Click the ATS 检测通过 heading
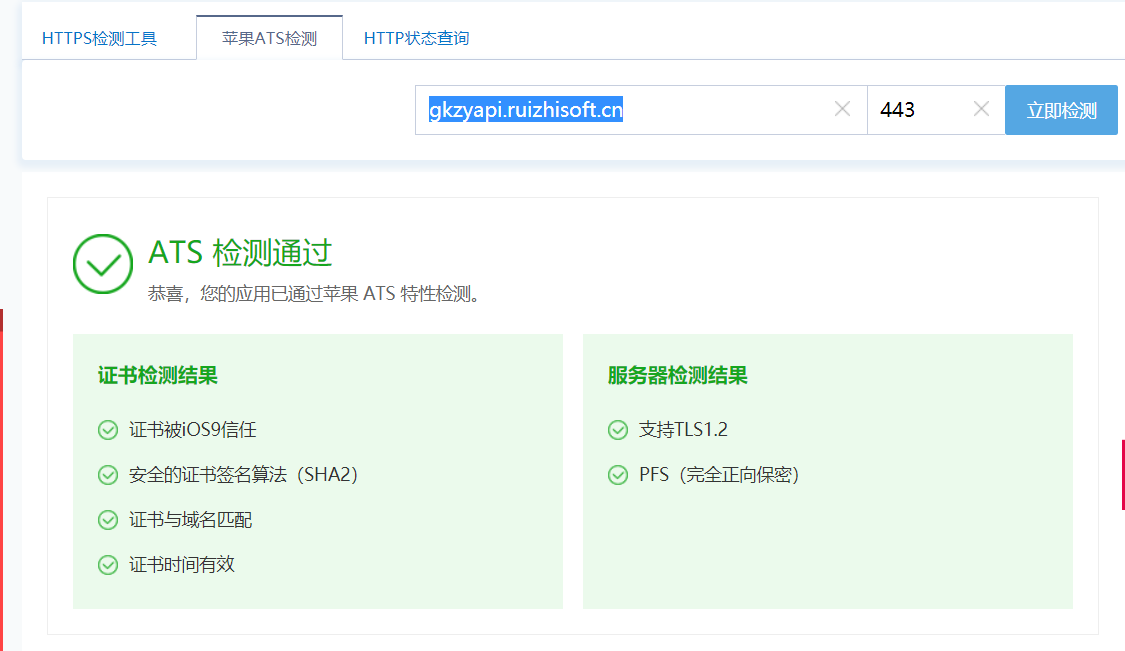 (240, 253)
